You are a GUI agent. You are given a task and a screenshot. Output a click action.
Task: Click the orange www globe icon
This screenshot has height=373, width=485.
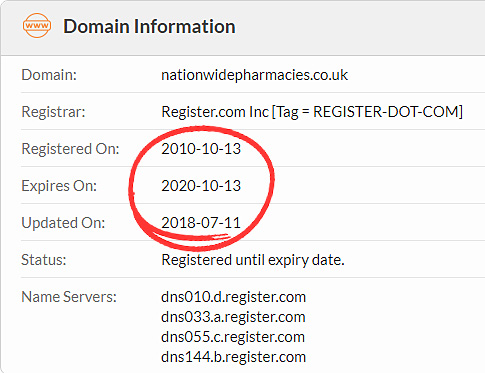pos(37,26)
